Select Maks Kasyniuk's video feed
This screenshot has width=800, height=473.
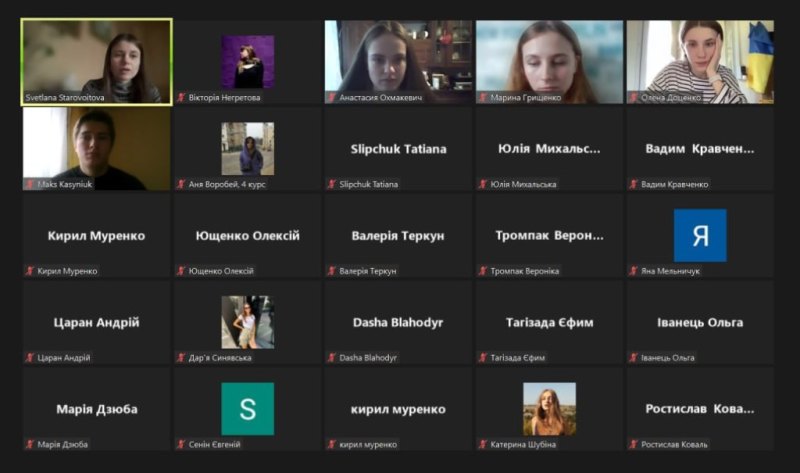(96, 148)
